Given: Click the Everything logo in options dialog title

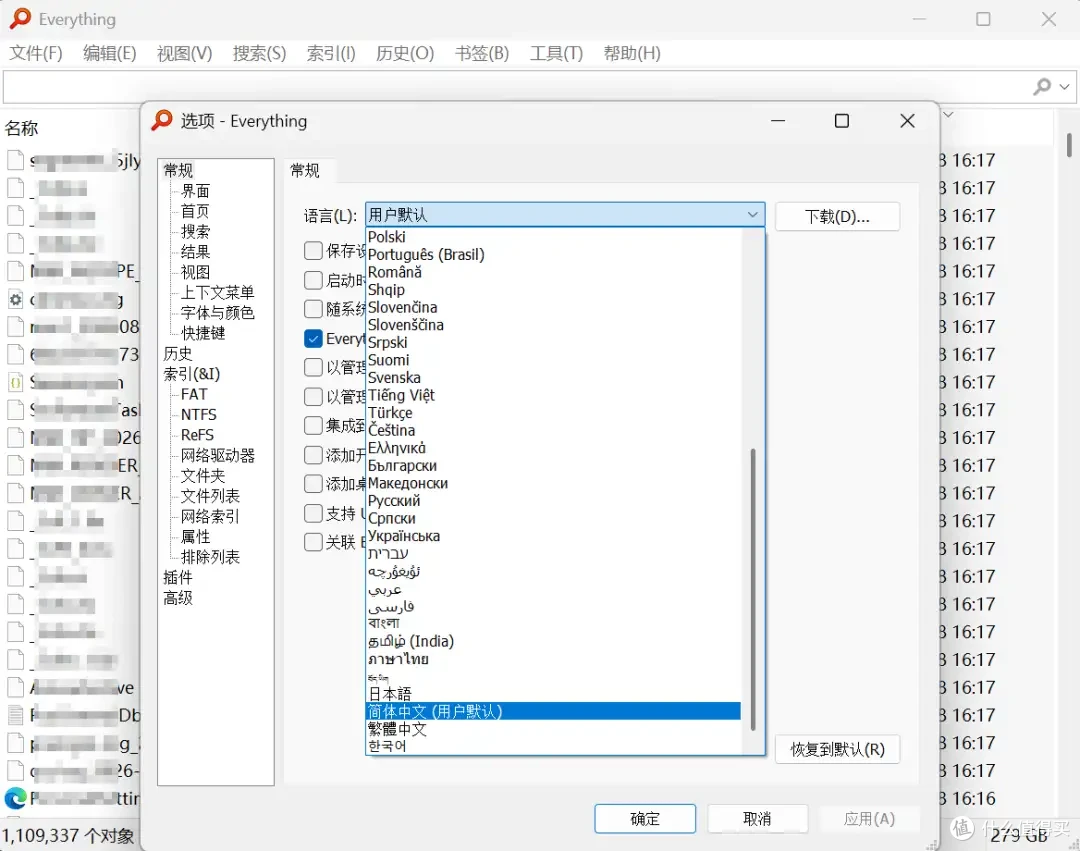Looking at the screenshot, I should (x=162, y=120).
